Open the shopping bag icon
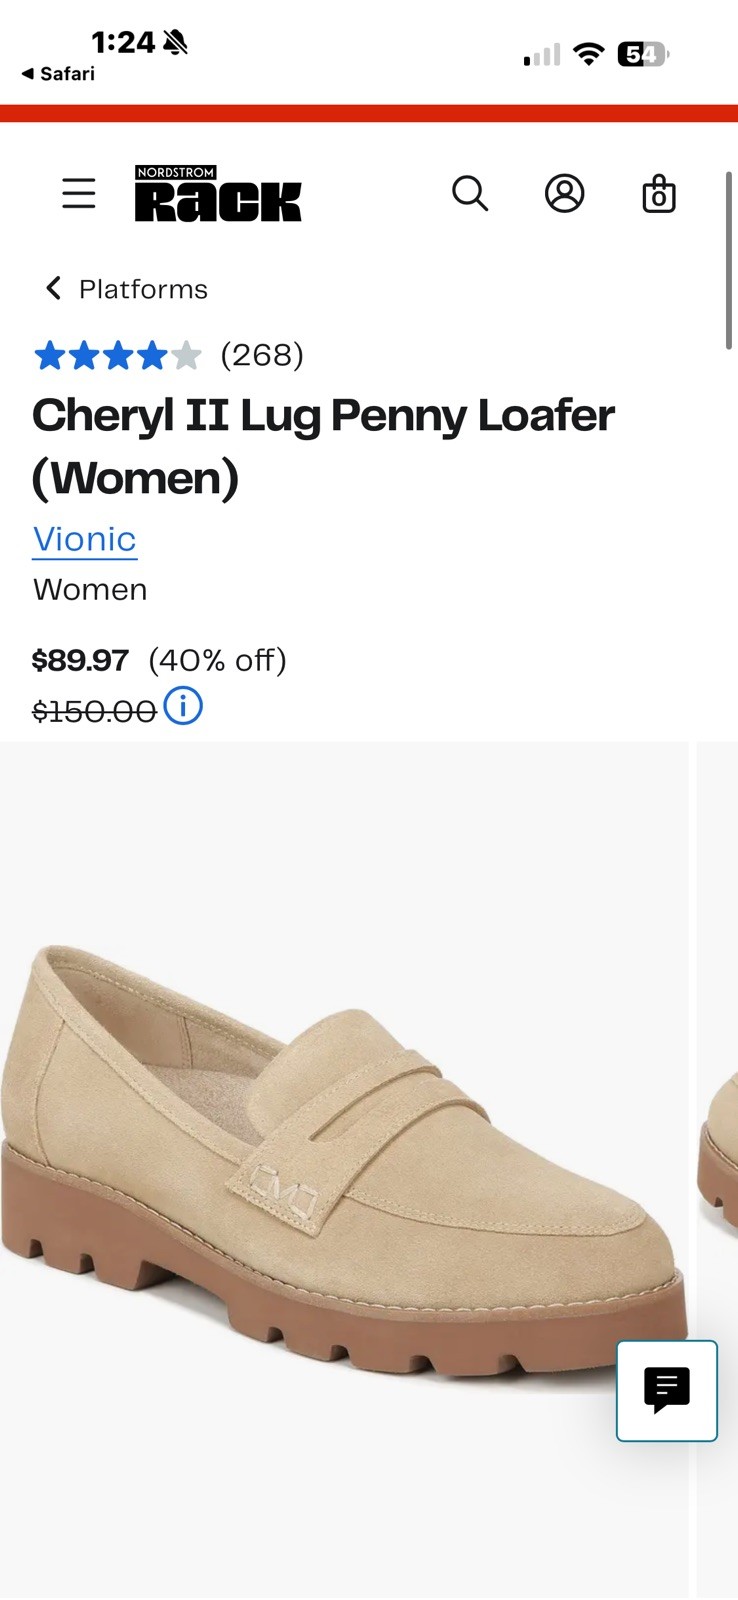 [x=659, y=193]
